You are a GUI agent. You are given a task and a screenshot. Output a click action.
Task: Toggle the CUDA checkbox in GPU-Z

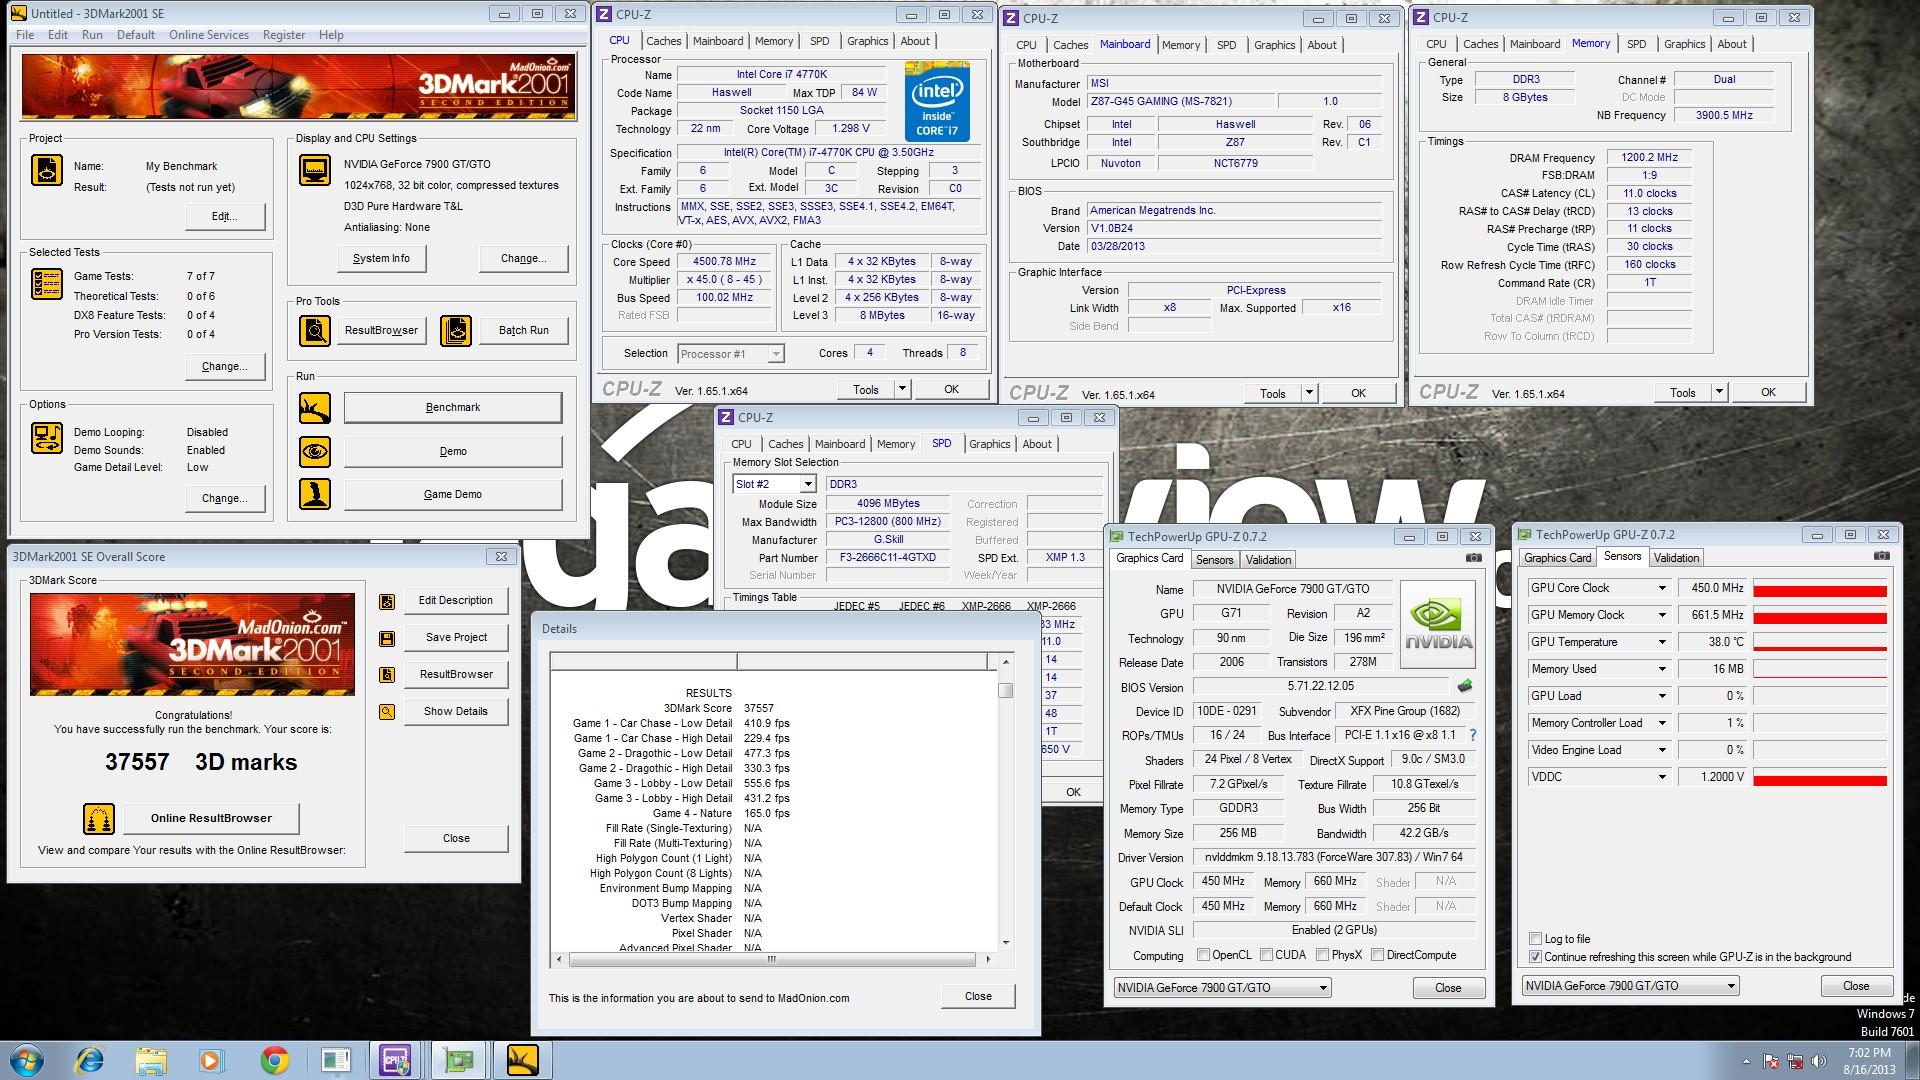1267,955
